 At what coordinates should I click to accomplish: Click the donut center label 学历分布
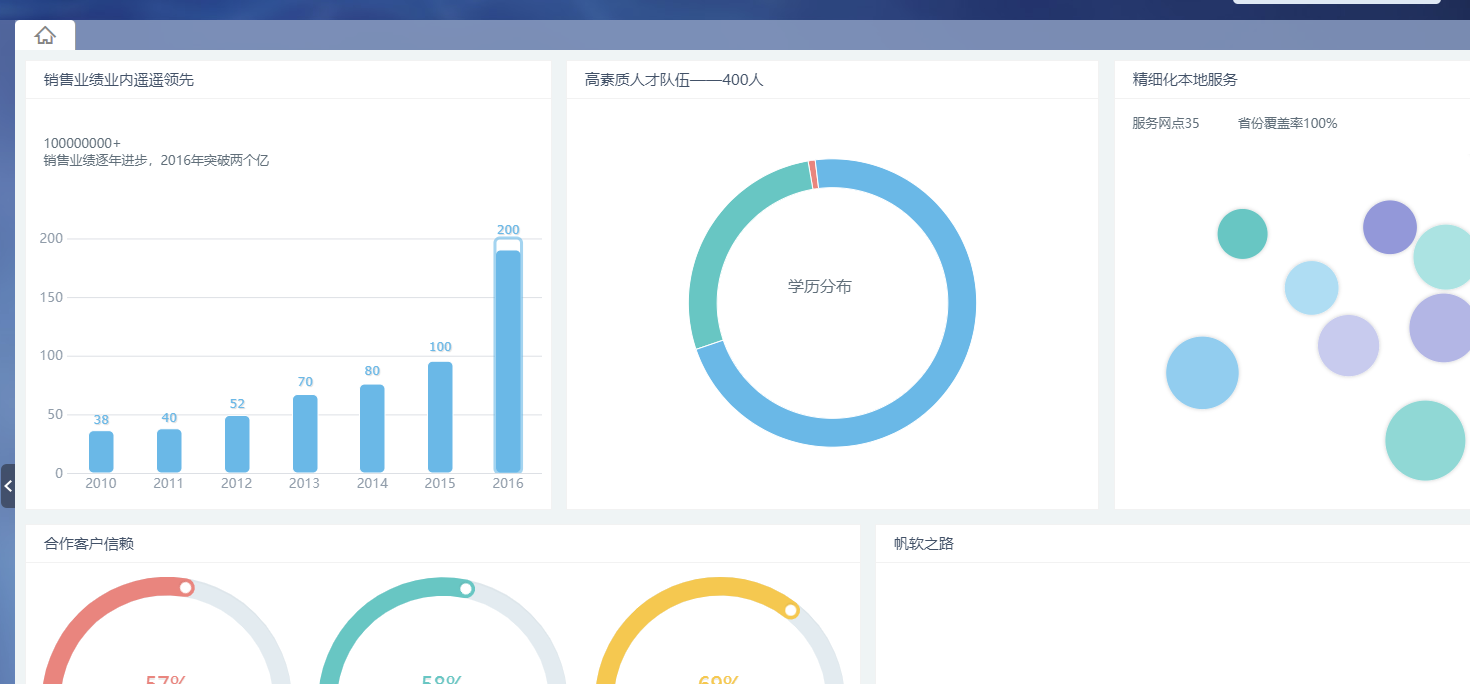(x=820, y=287)
